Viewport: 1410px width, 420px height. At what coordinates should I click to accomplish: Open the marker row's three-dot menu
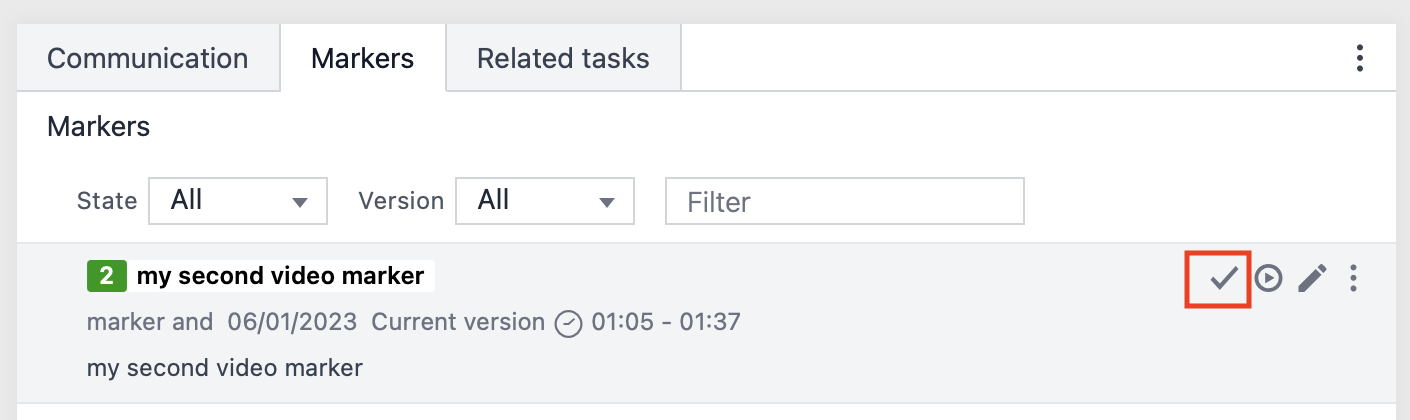[x=1353, y=278]
